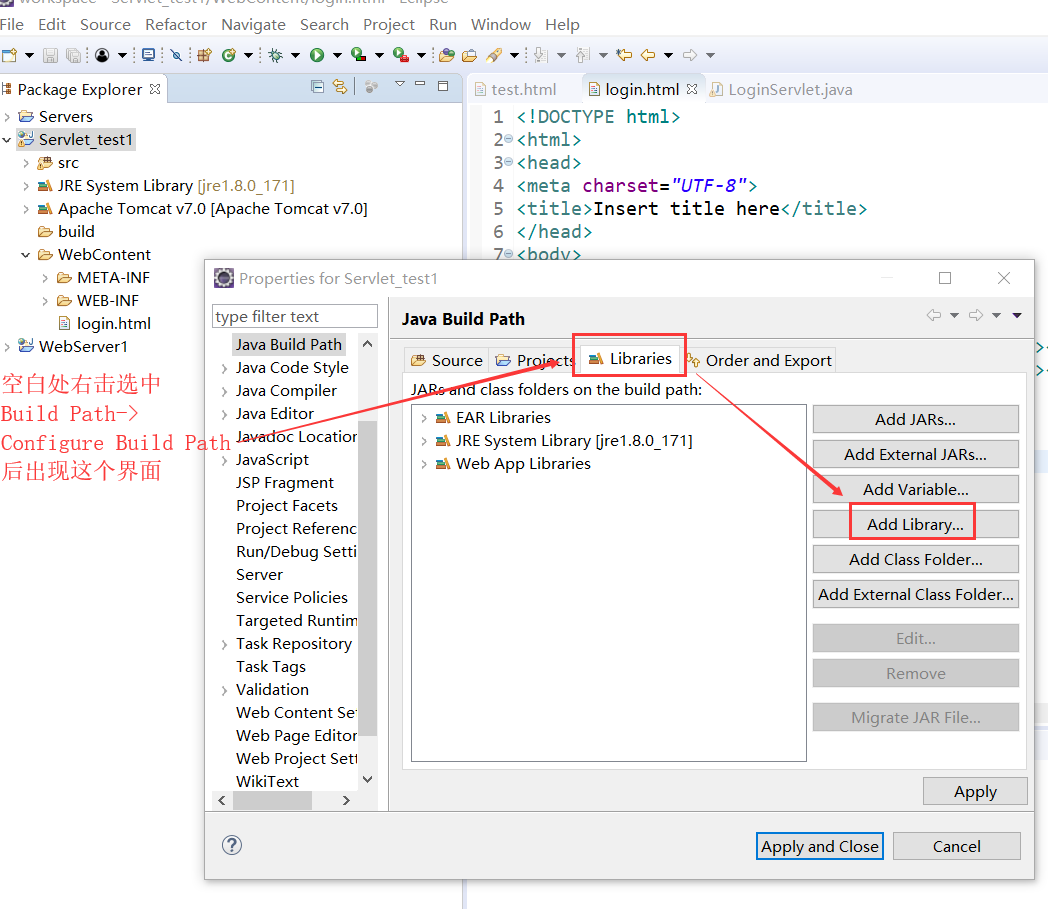Viewport: 1048px width, 909px height.
Task: Click the dialog back navigation arrow
Action: [934, 315]
